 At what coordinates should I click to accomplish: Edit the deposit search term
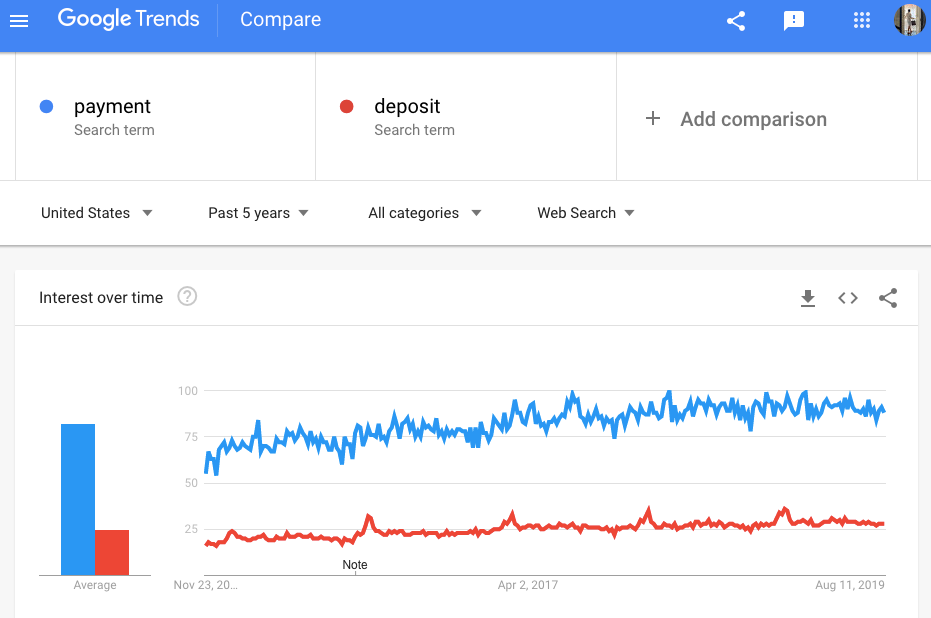(407, 107)
